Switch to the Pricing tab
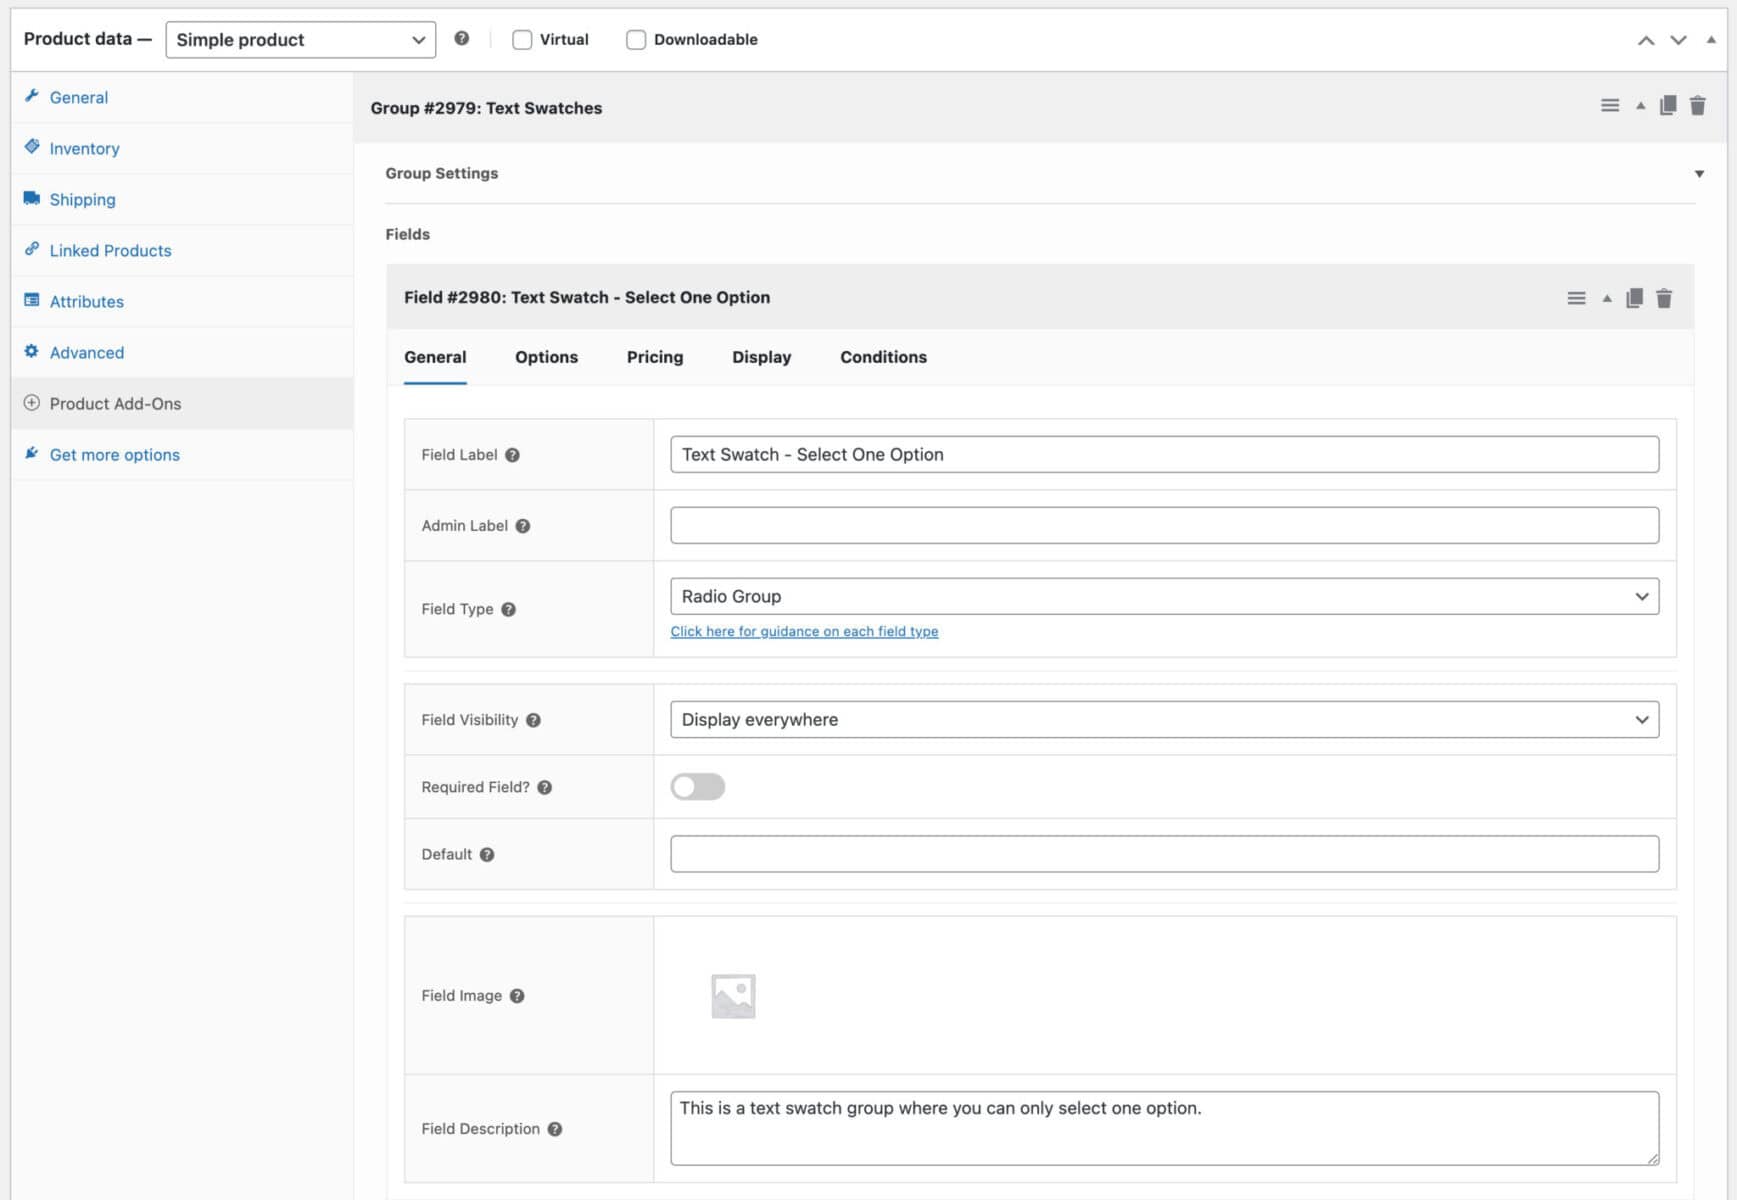Image resolution: width=1737 pixels, height=1200 pixels. pyautogui.click(x=654, y=357)
